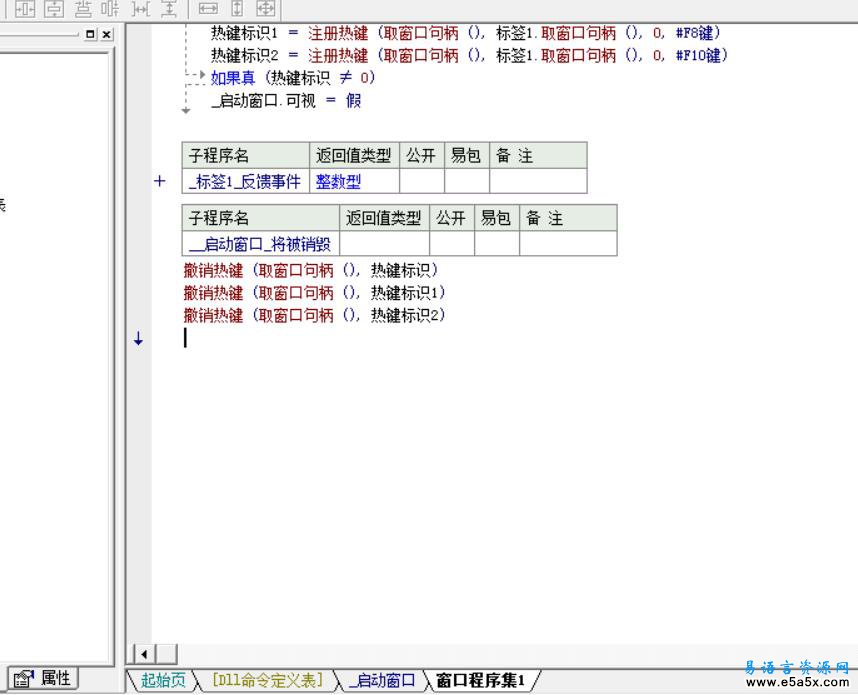Close the left side panel

tap(106, 34)
